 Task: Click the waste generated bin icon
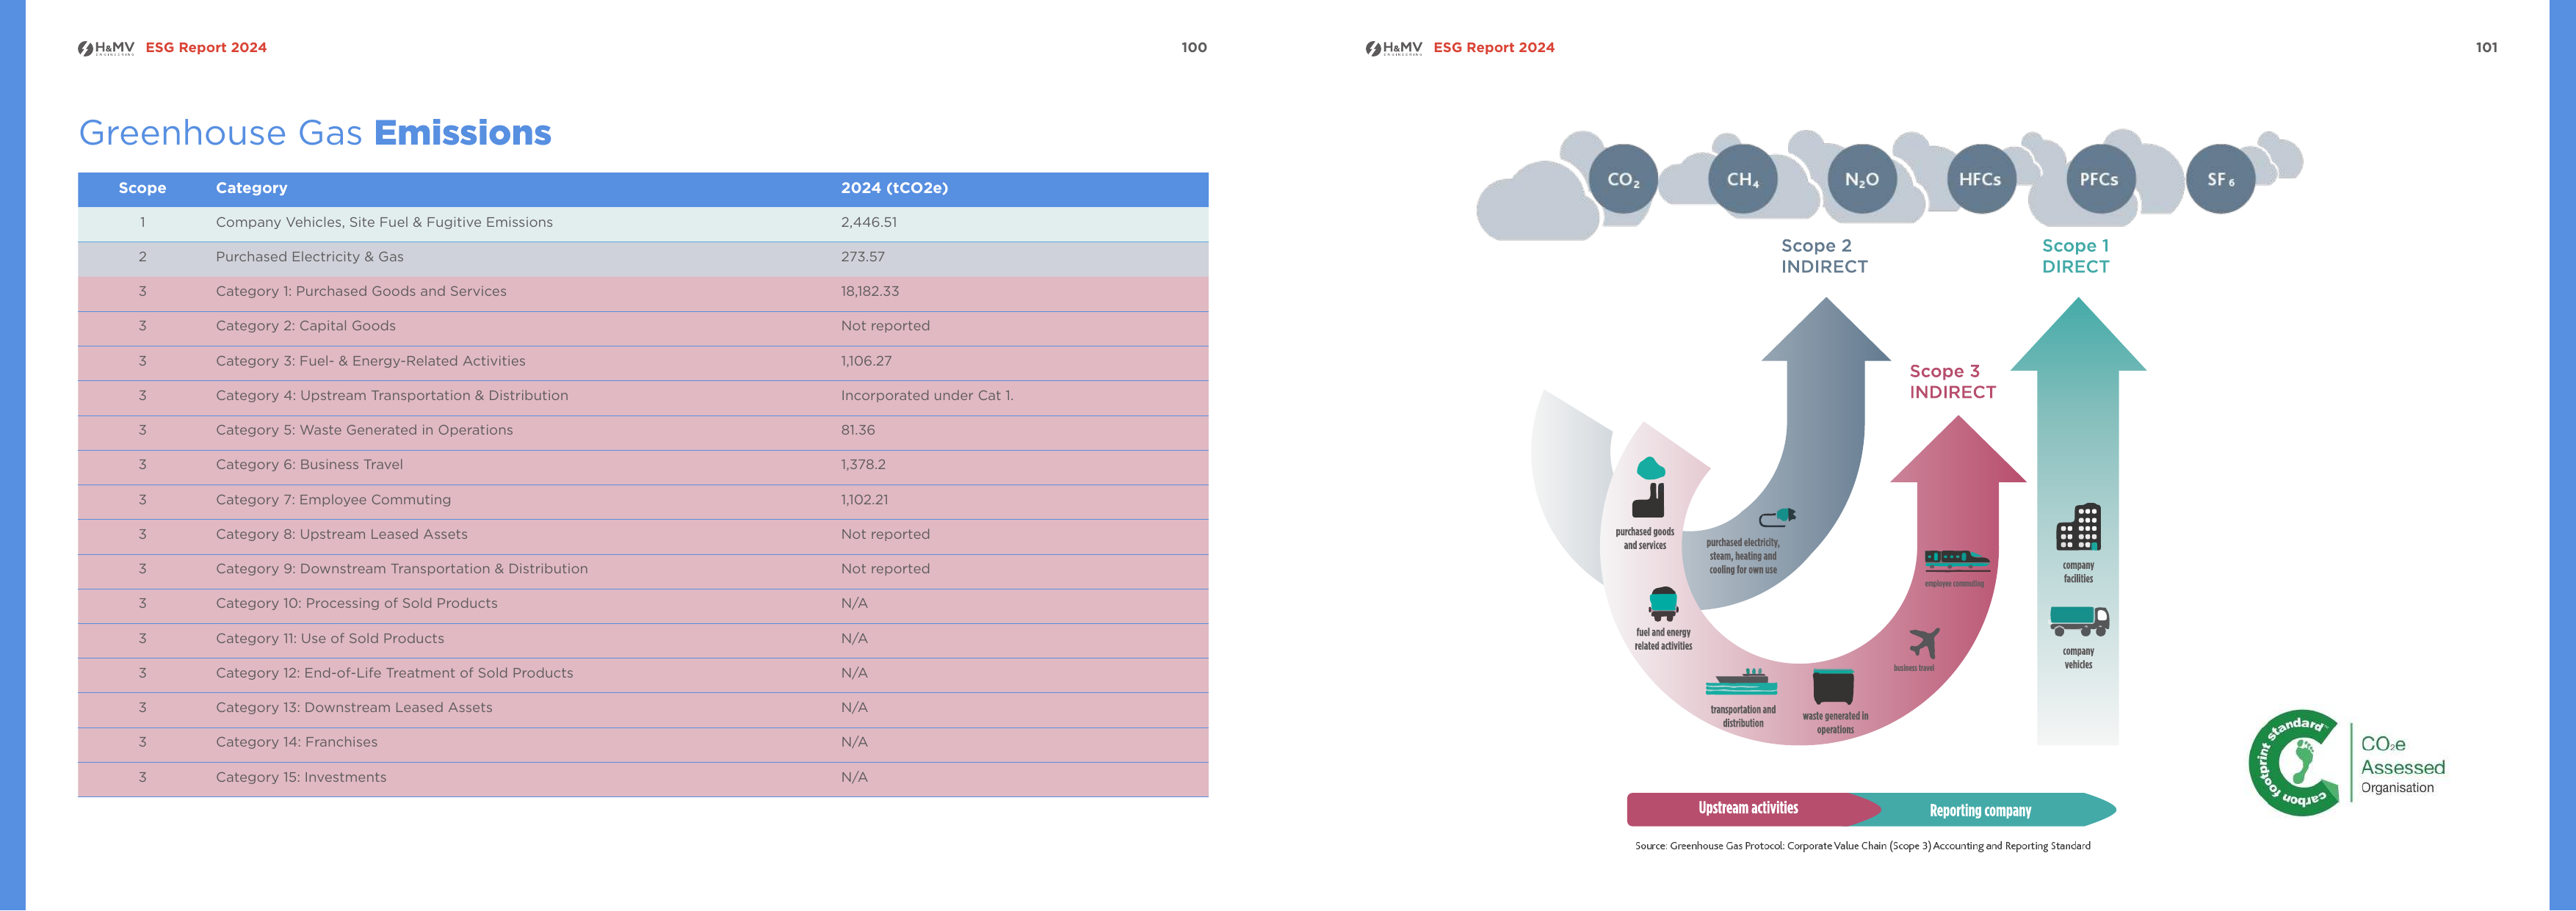(1833, 687)
